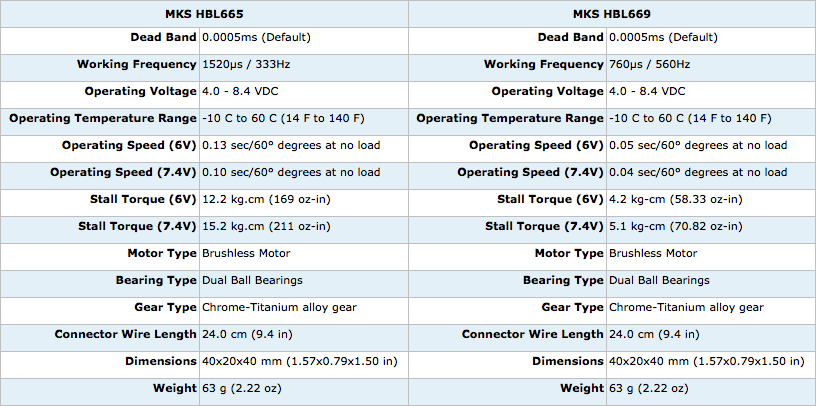This screenshot has height=406, width=816.
Task: Click the HBL665 Weight label
Action: 174,388
